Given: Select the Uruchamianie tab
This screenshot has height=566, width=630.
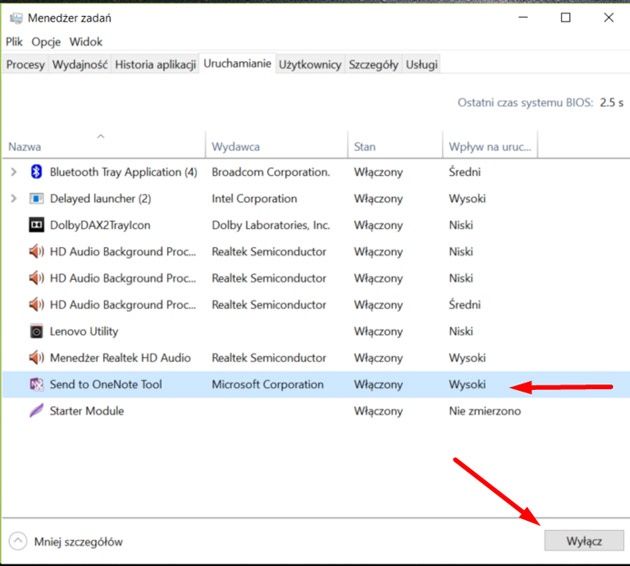Looking at the screenshot, I should (237, 63).
